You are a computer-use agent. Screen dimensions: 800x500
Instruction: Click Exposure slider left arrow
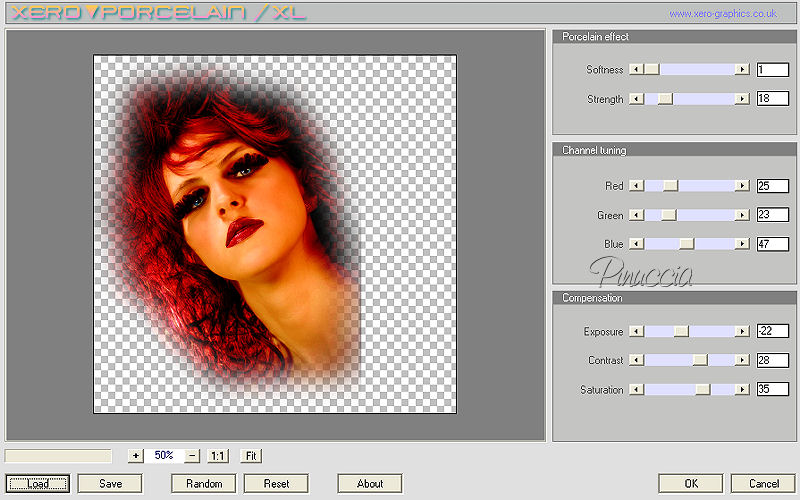point(636,332)
